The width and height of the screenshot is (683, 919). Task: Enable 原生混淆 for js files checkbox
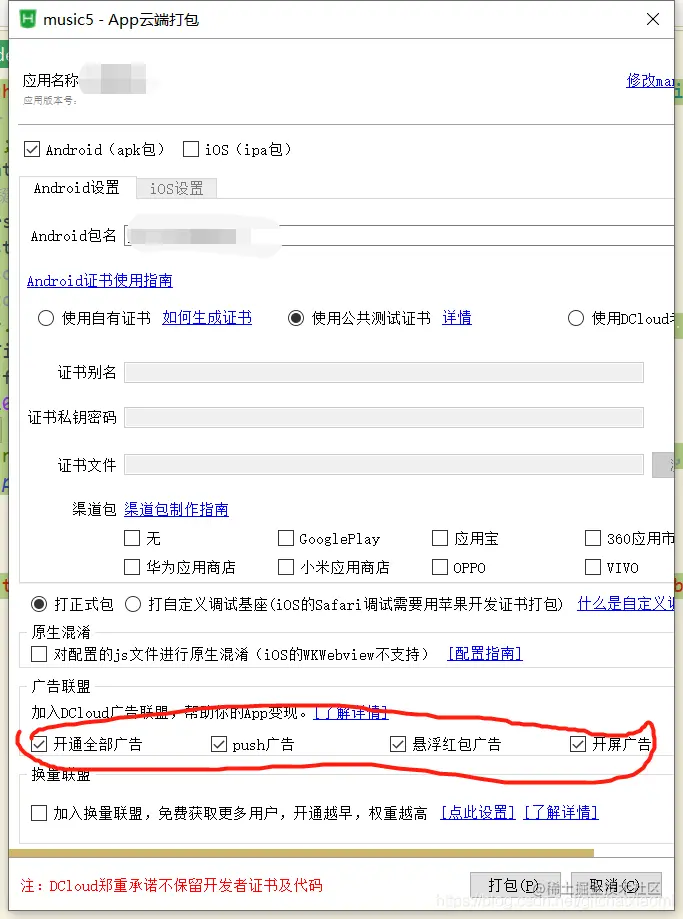[39, 653]
